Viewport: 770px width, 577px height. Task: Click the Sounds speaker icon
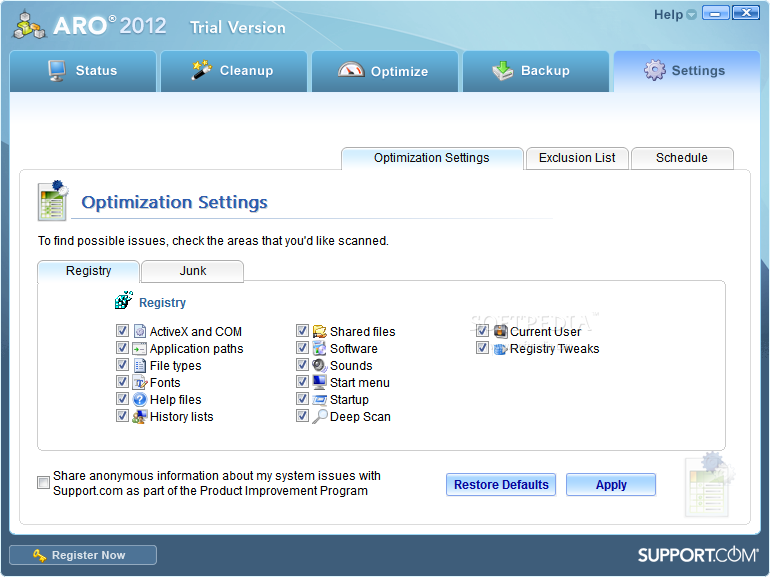[320, 365]
